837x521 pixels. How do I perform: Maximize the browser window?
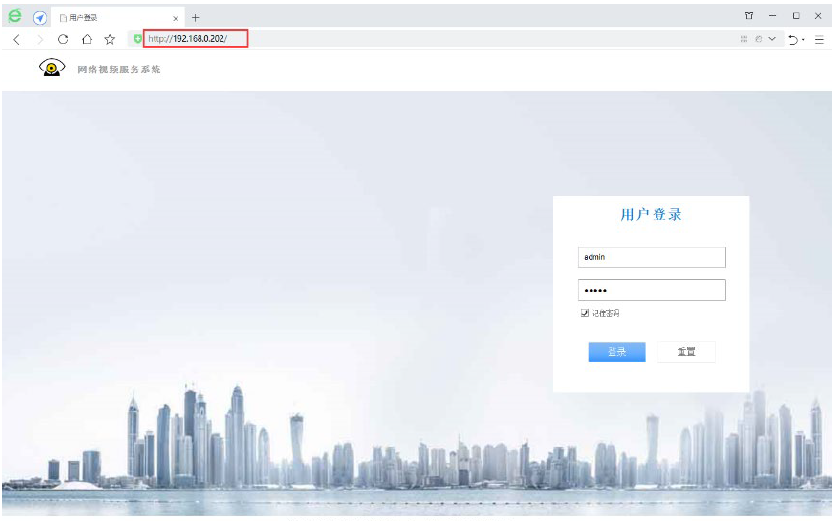[796, 16]
